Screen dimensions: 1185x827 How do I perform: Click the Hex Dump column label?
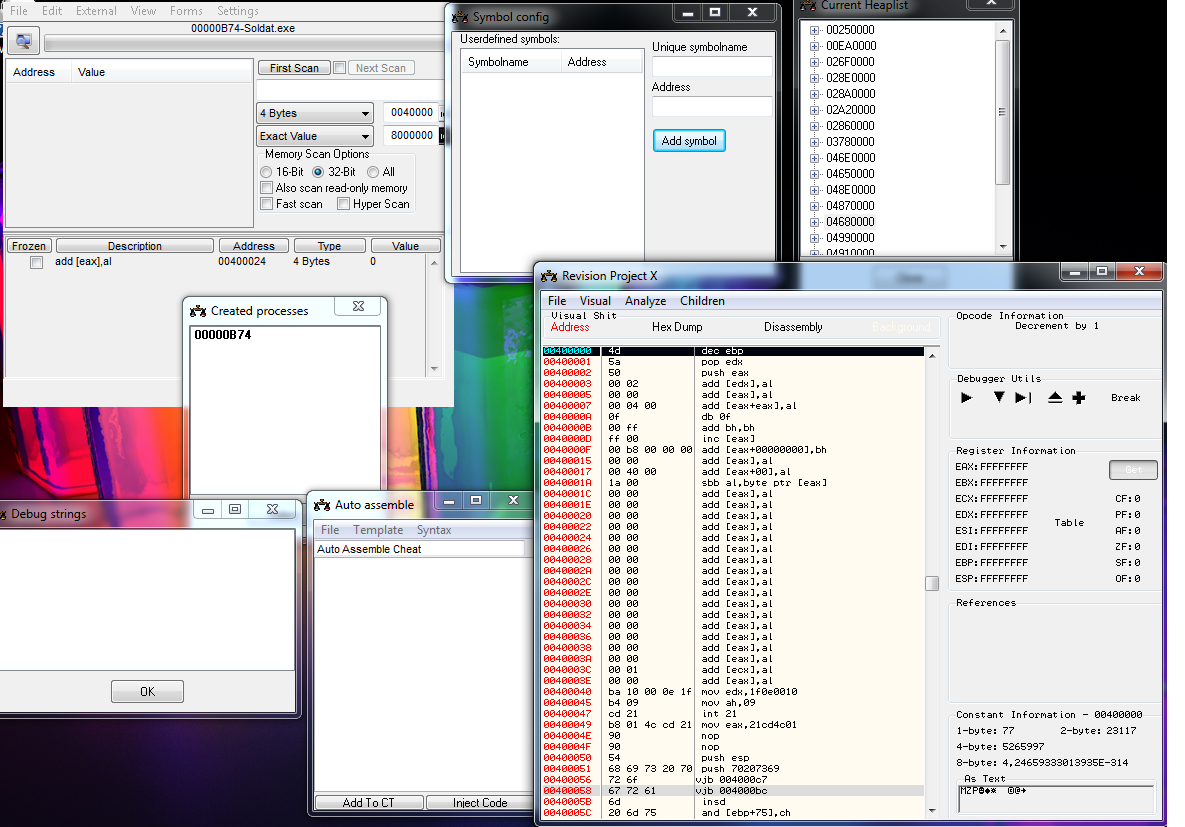[677, 327]
